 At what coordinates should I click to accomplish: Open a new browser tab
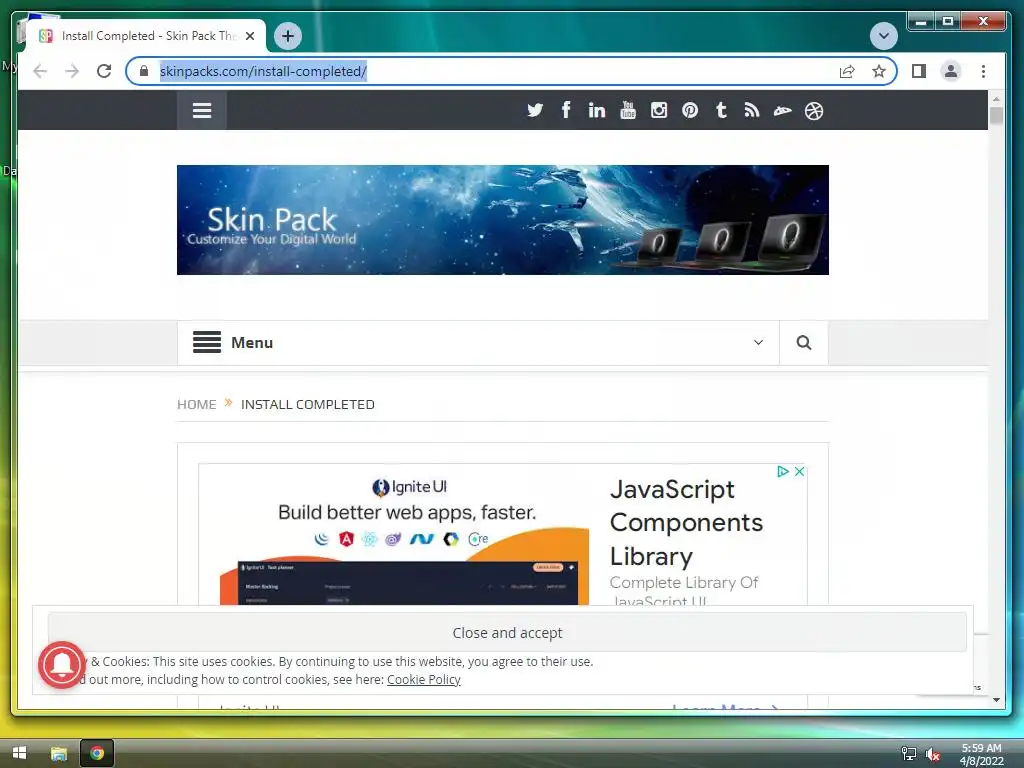(x=288, y=36)
